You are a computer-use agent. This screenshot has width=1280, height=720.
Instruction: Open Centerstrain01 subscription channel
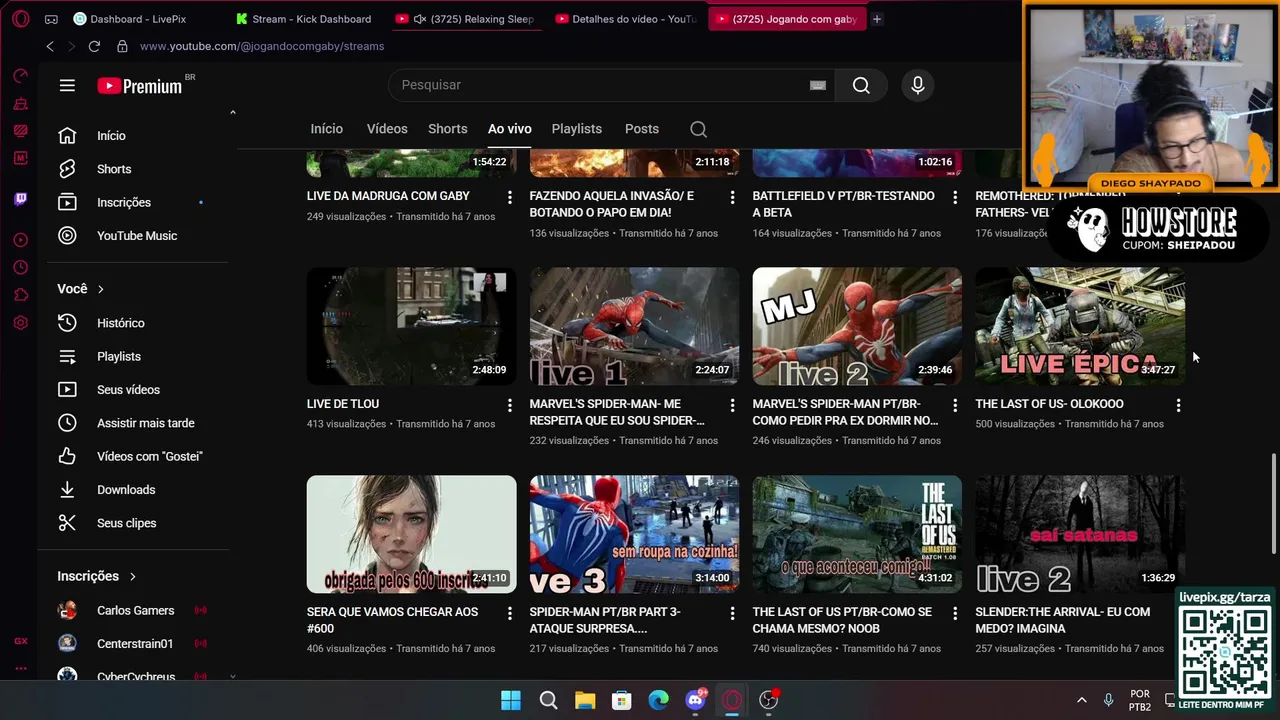pos(133,644)
